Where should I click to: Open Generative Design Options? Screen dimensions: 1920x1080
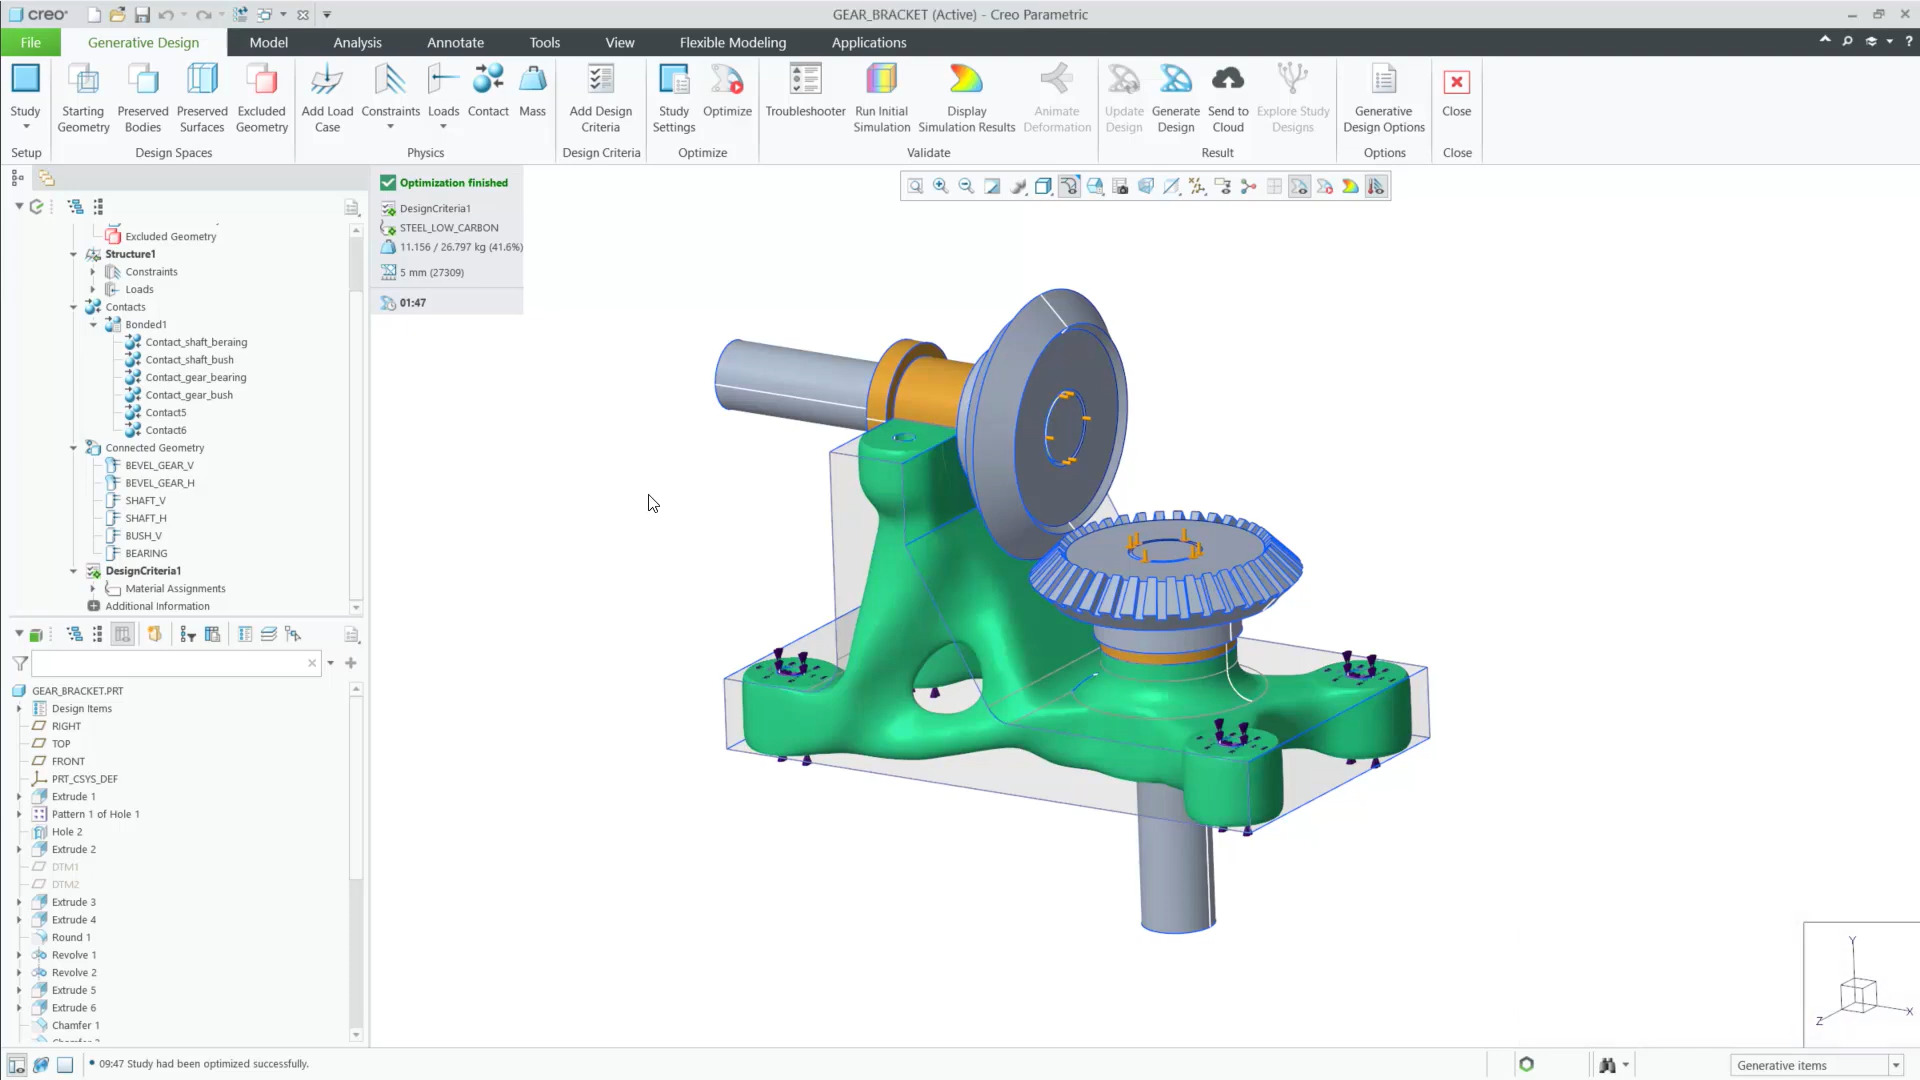click(1384, 97)
